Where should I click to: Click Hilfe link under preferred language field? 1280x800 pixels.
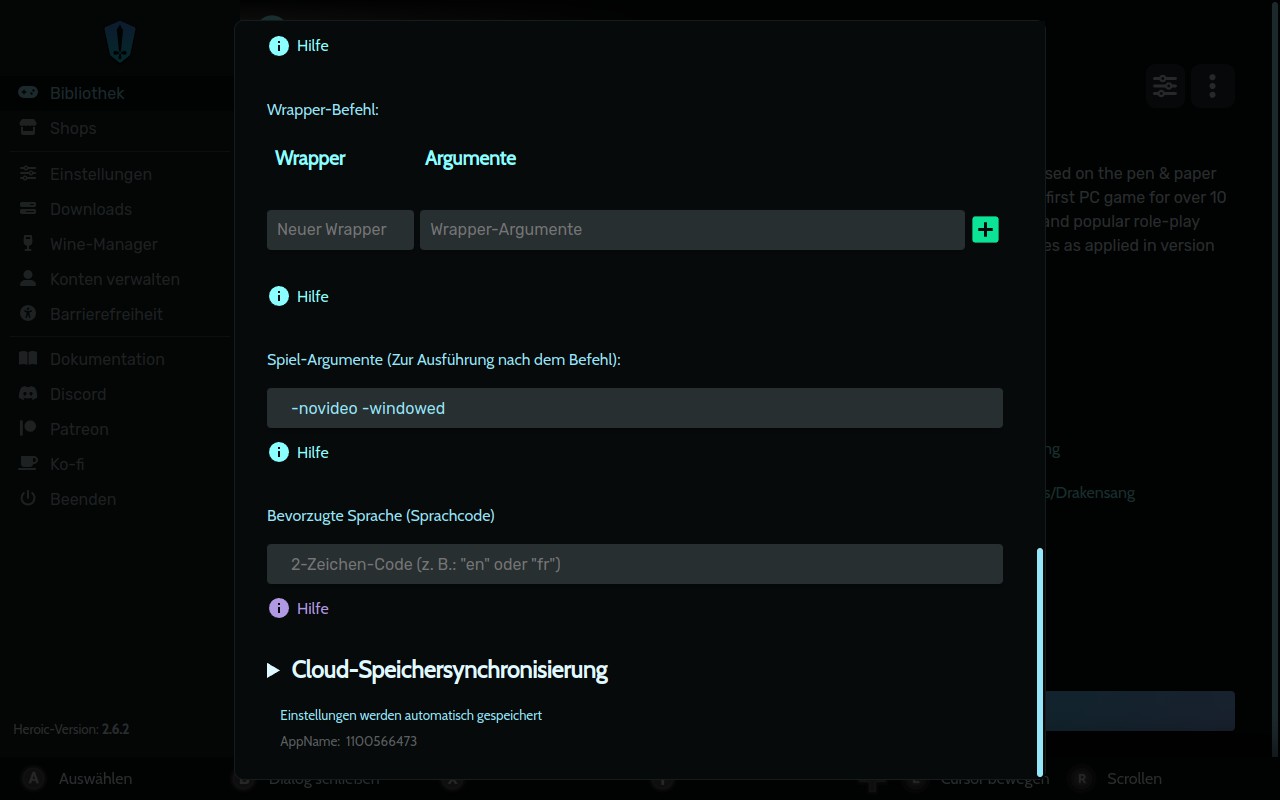pos(312,608)
